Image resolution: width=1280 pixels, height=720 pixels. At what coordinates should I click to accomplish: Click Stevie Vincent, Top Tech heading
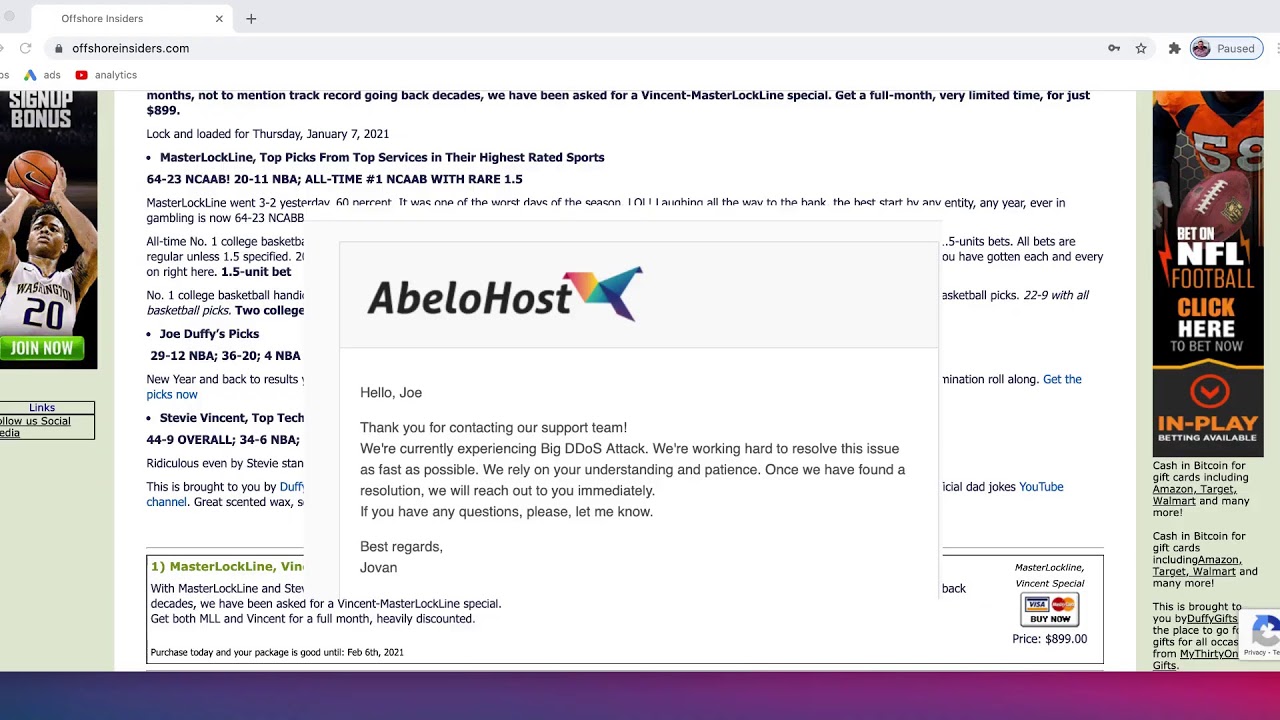point(232,417)
